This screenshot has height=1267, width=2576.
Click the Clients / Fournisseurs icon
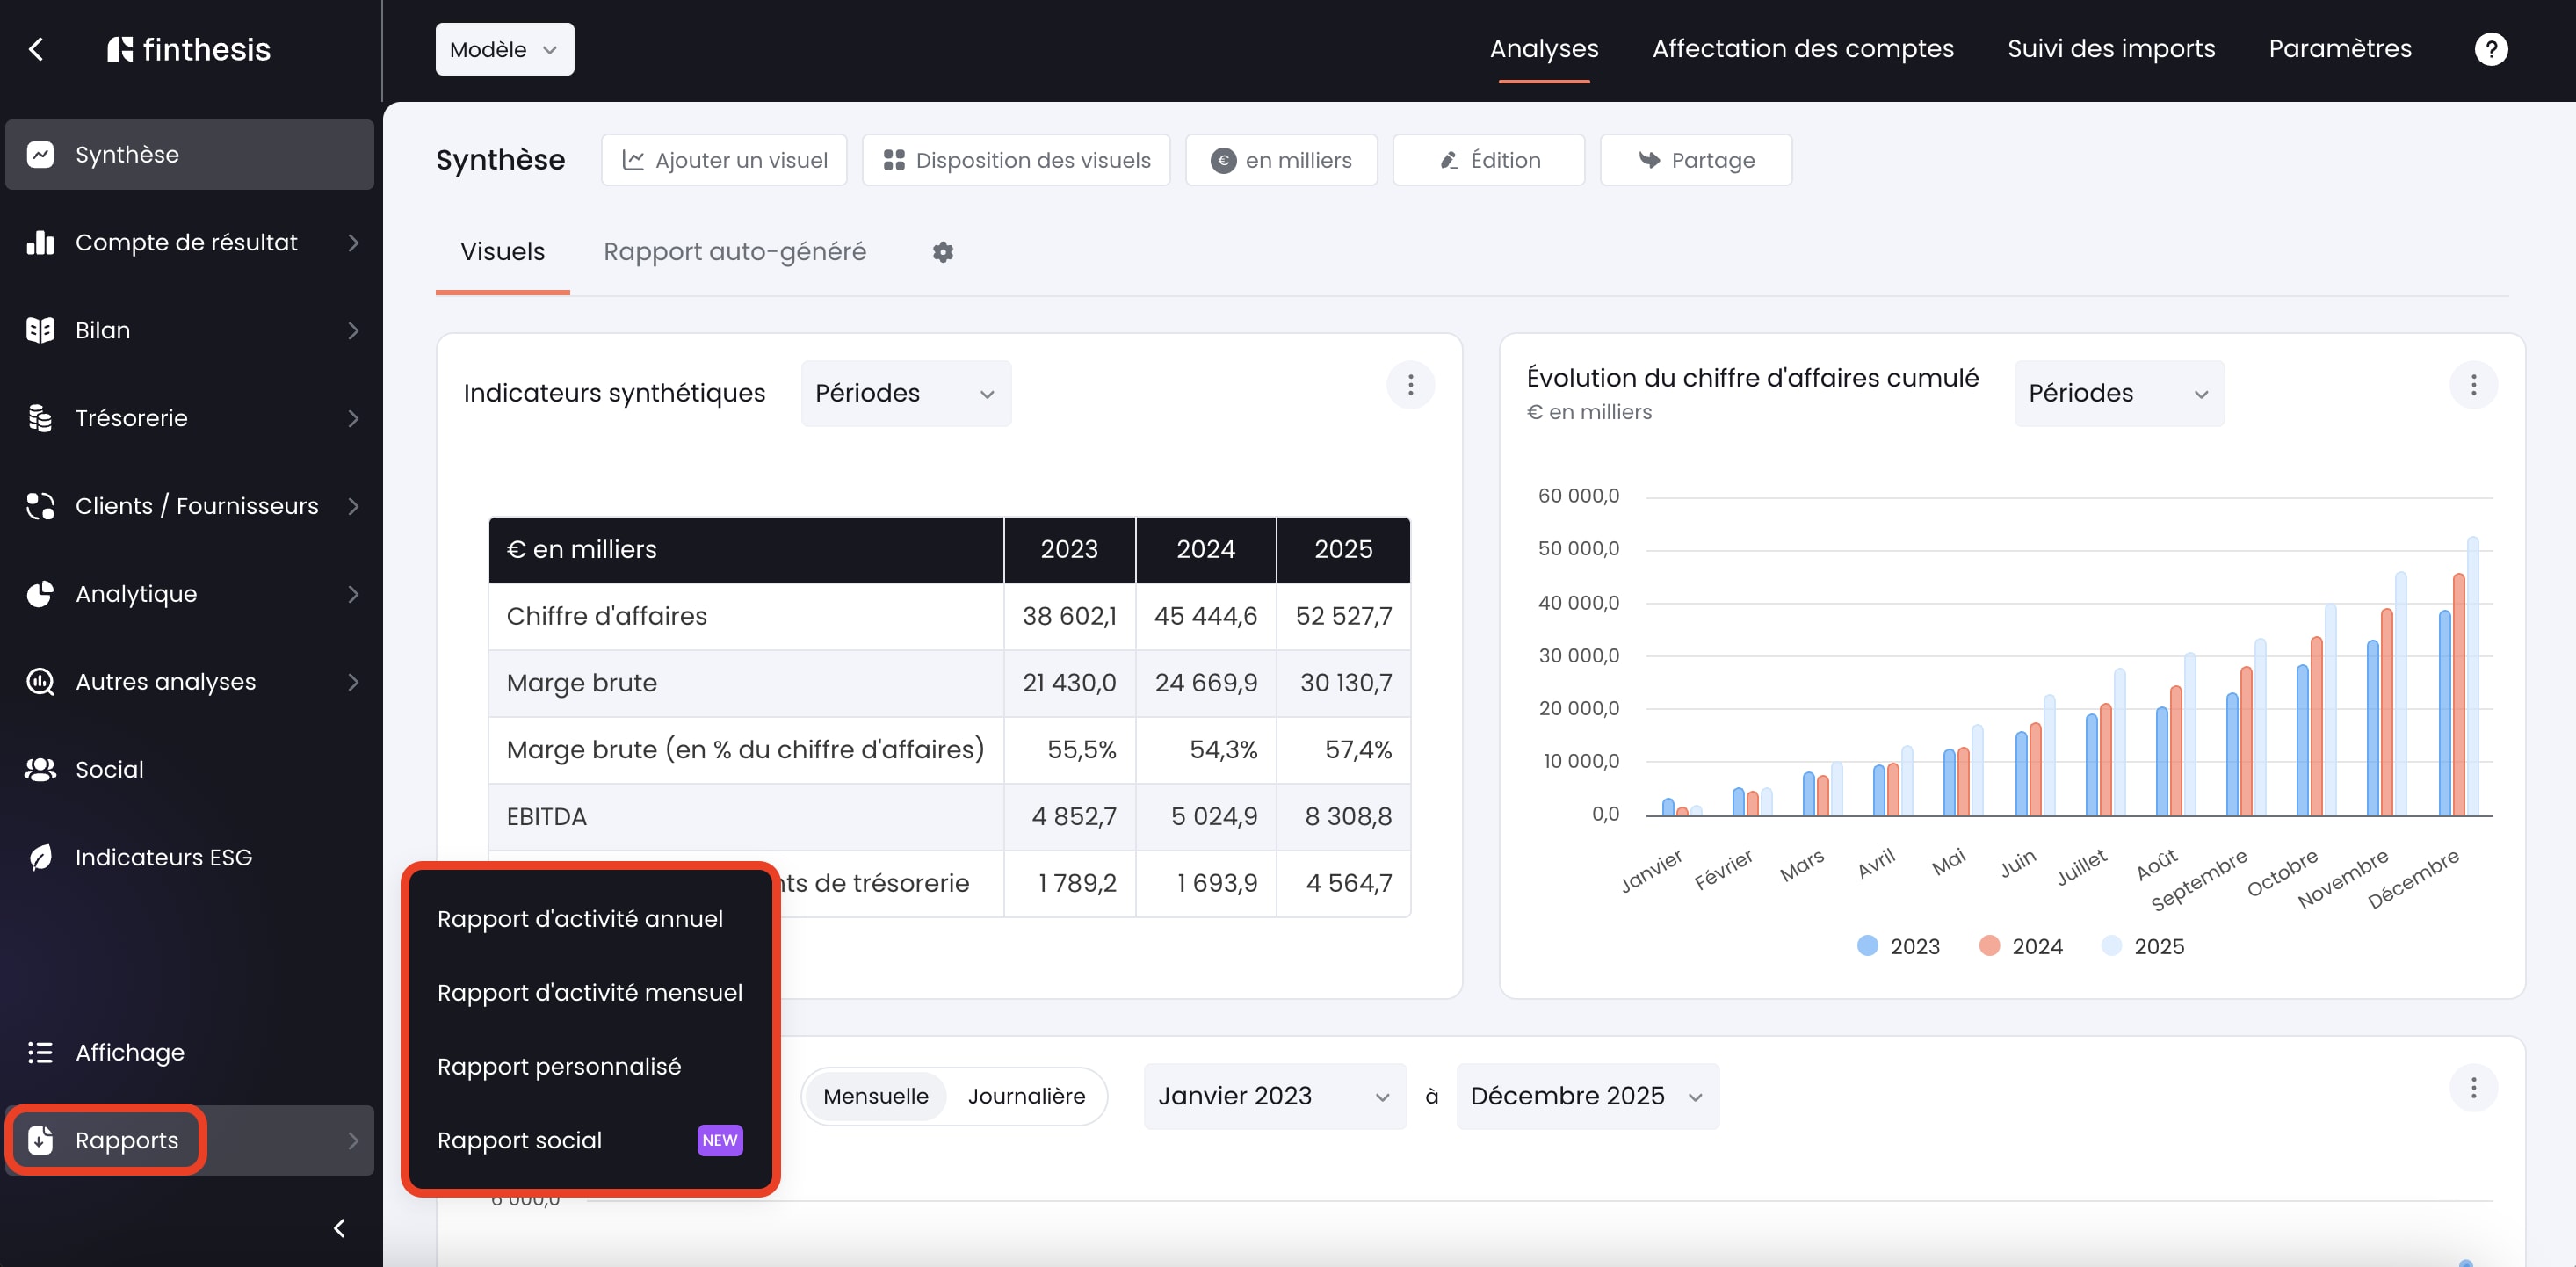[40, 506]
